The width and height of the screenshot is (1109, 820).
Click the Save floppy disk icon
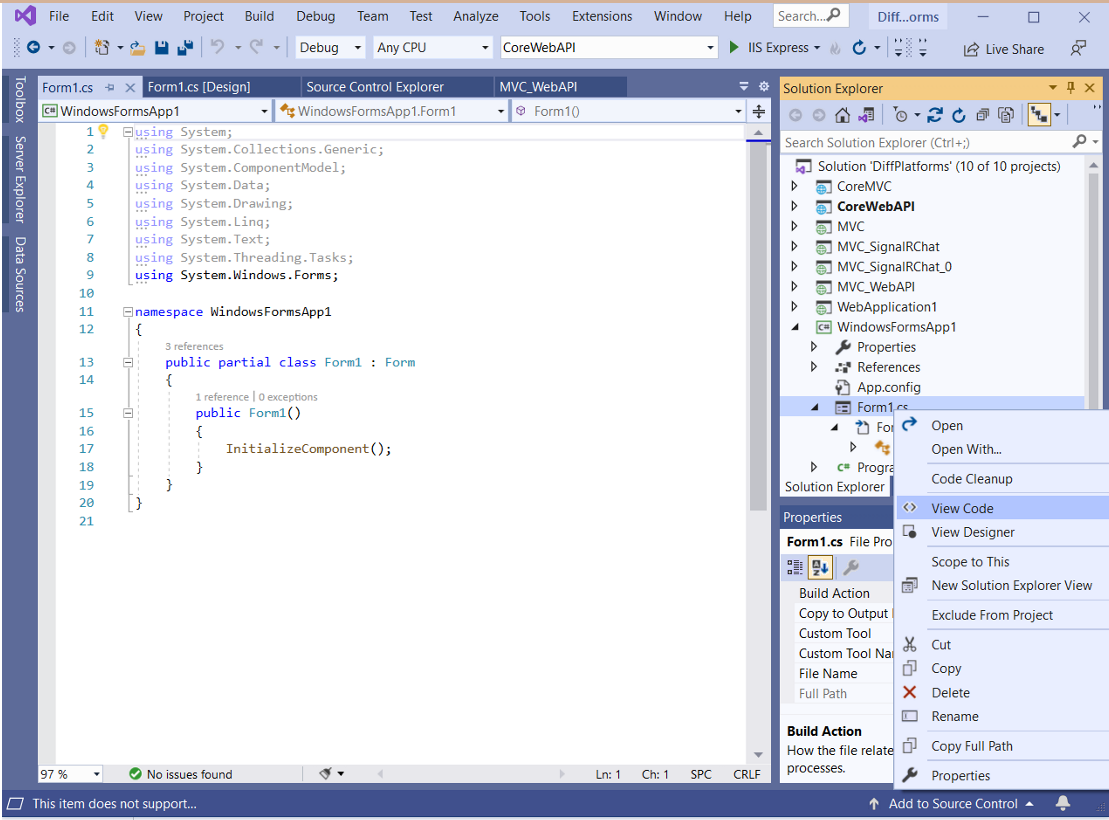point(164,47)
